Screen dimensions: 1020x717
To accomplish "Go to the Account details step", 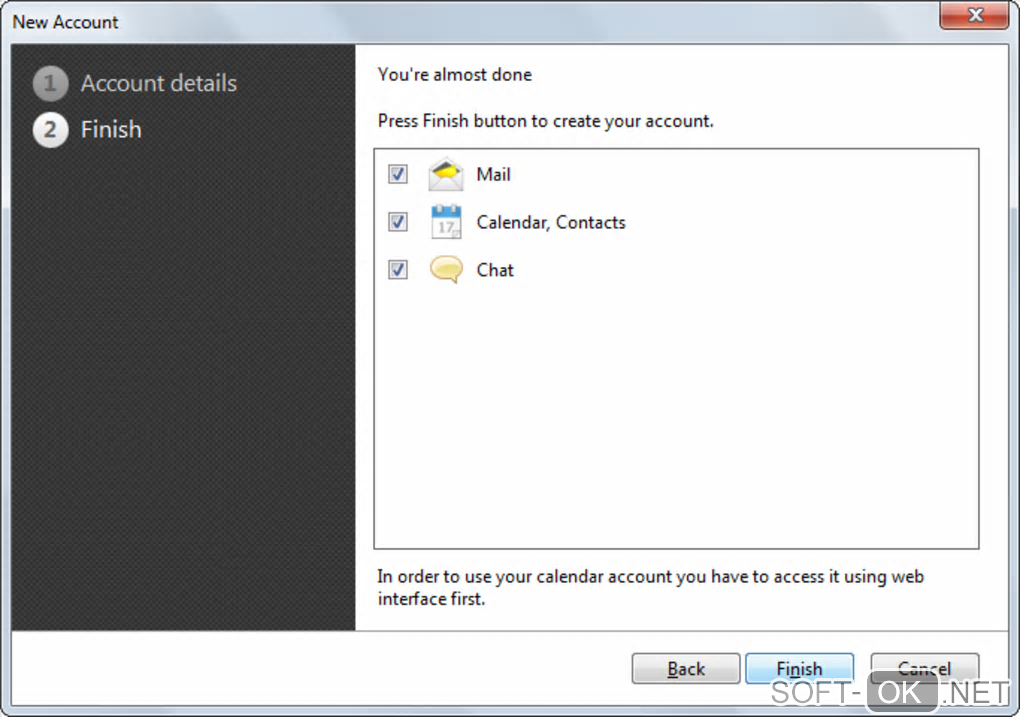I will (x=158, y=84).
